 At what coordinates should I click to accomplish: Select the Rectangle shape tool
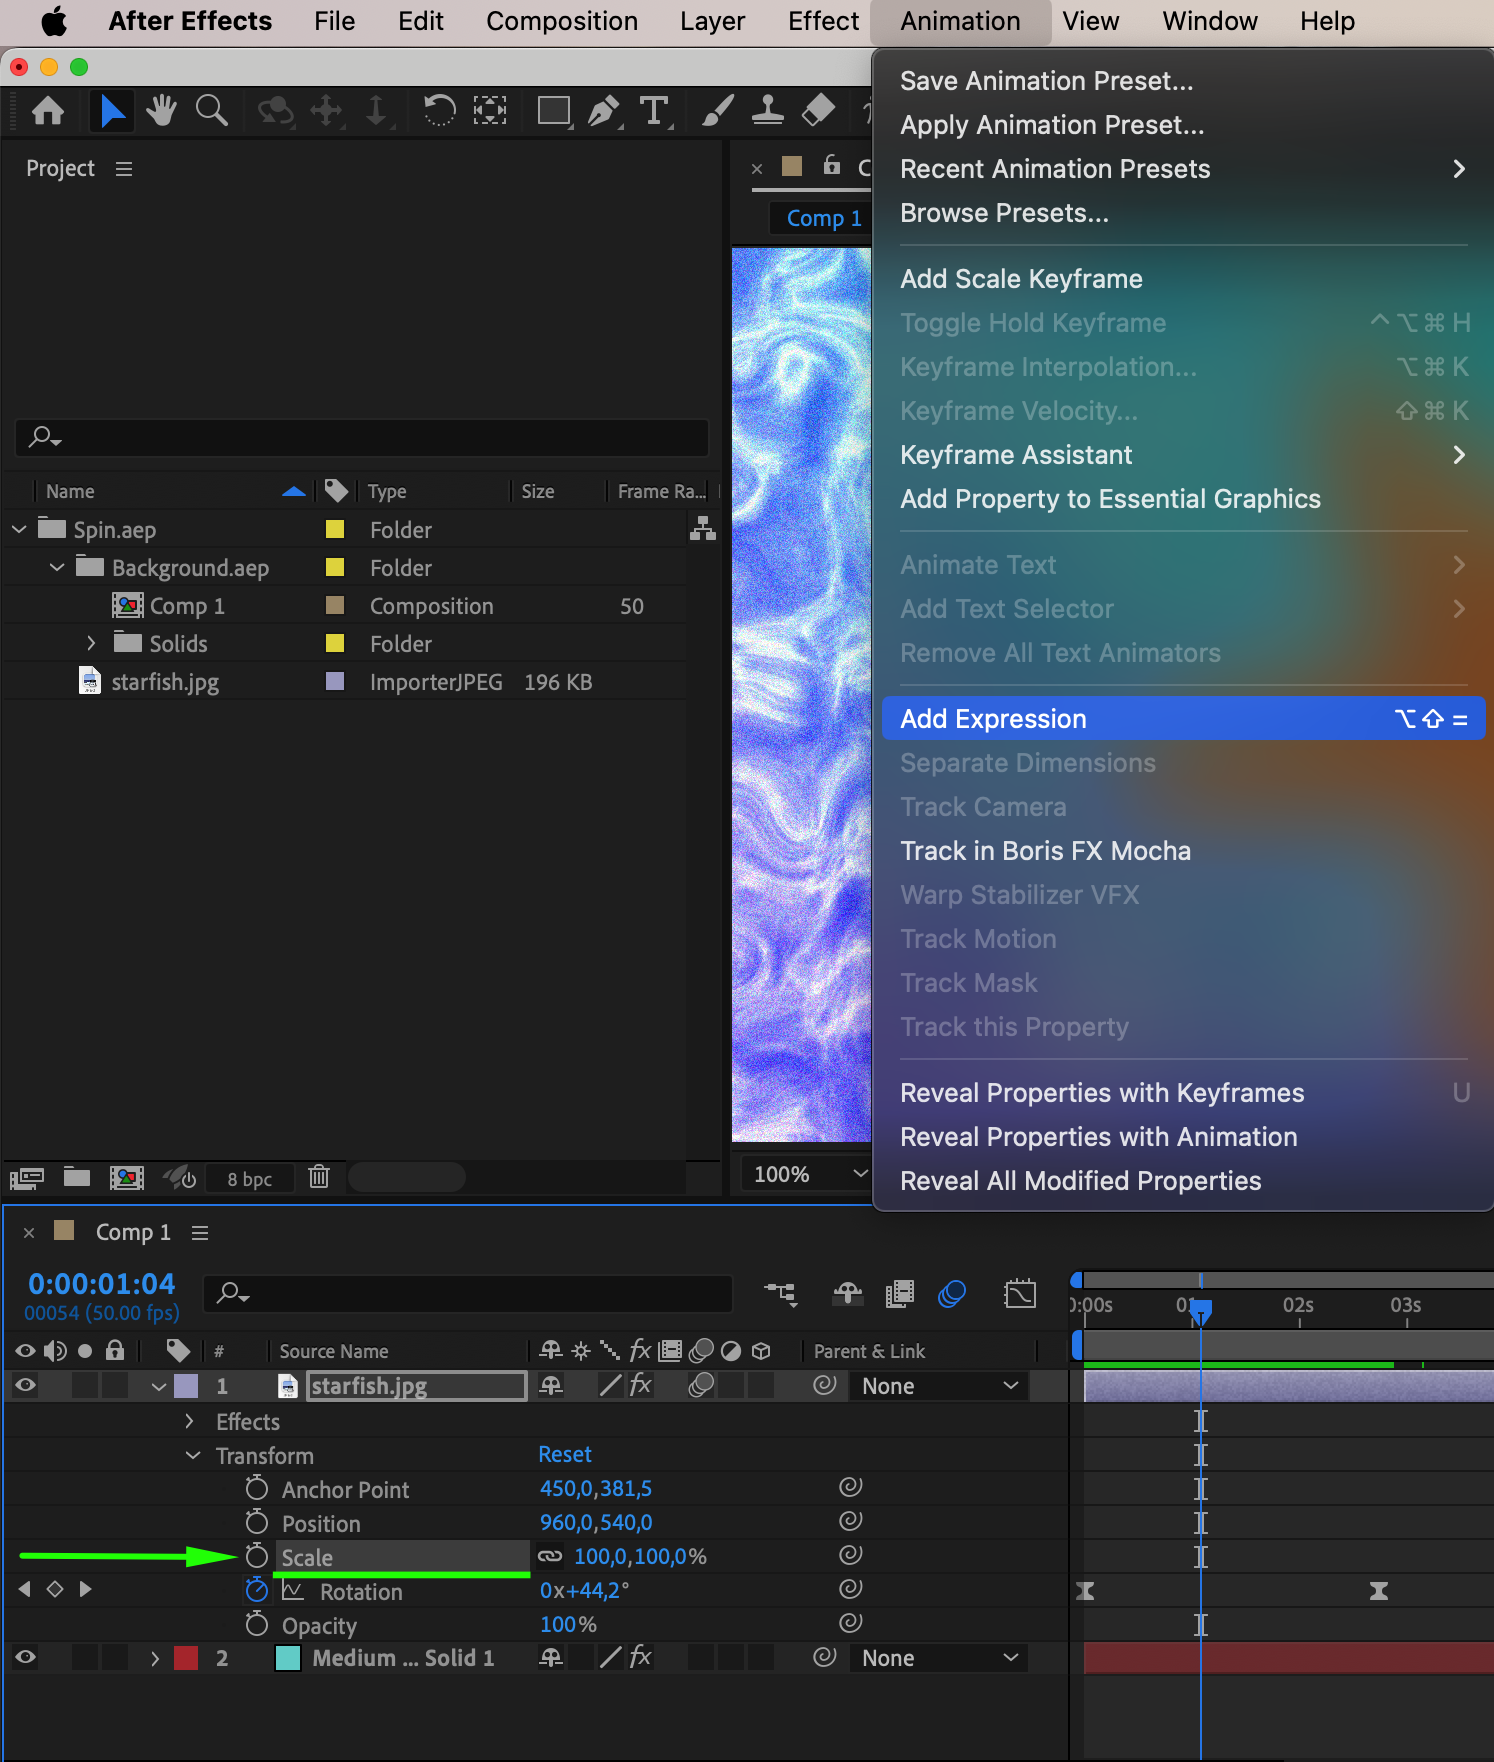coord(554,110)
